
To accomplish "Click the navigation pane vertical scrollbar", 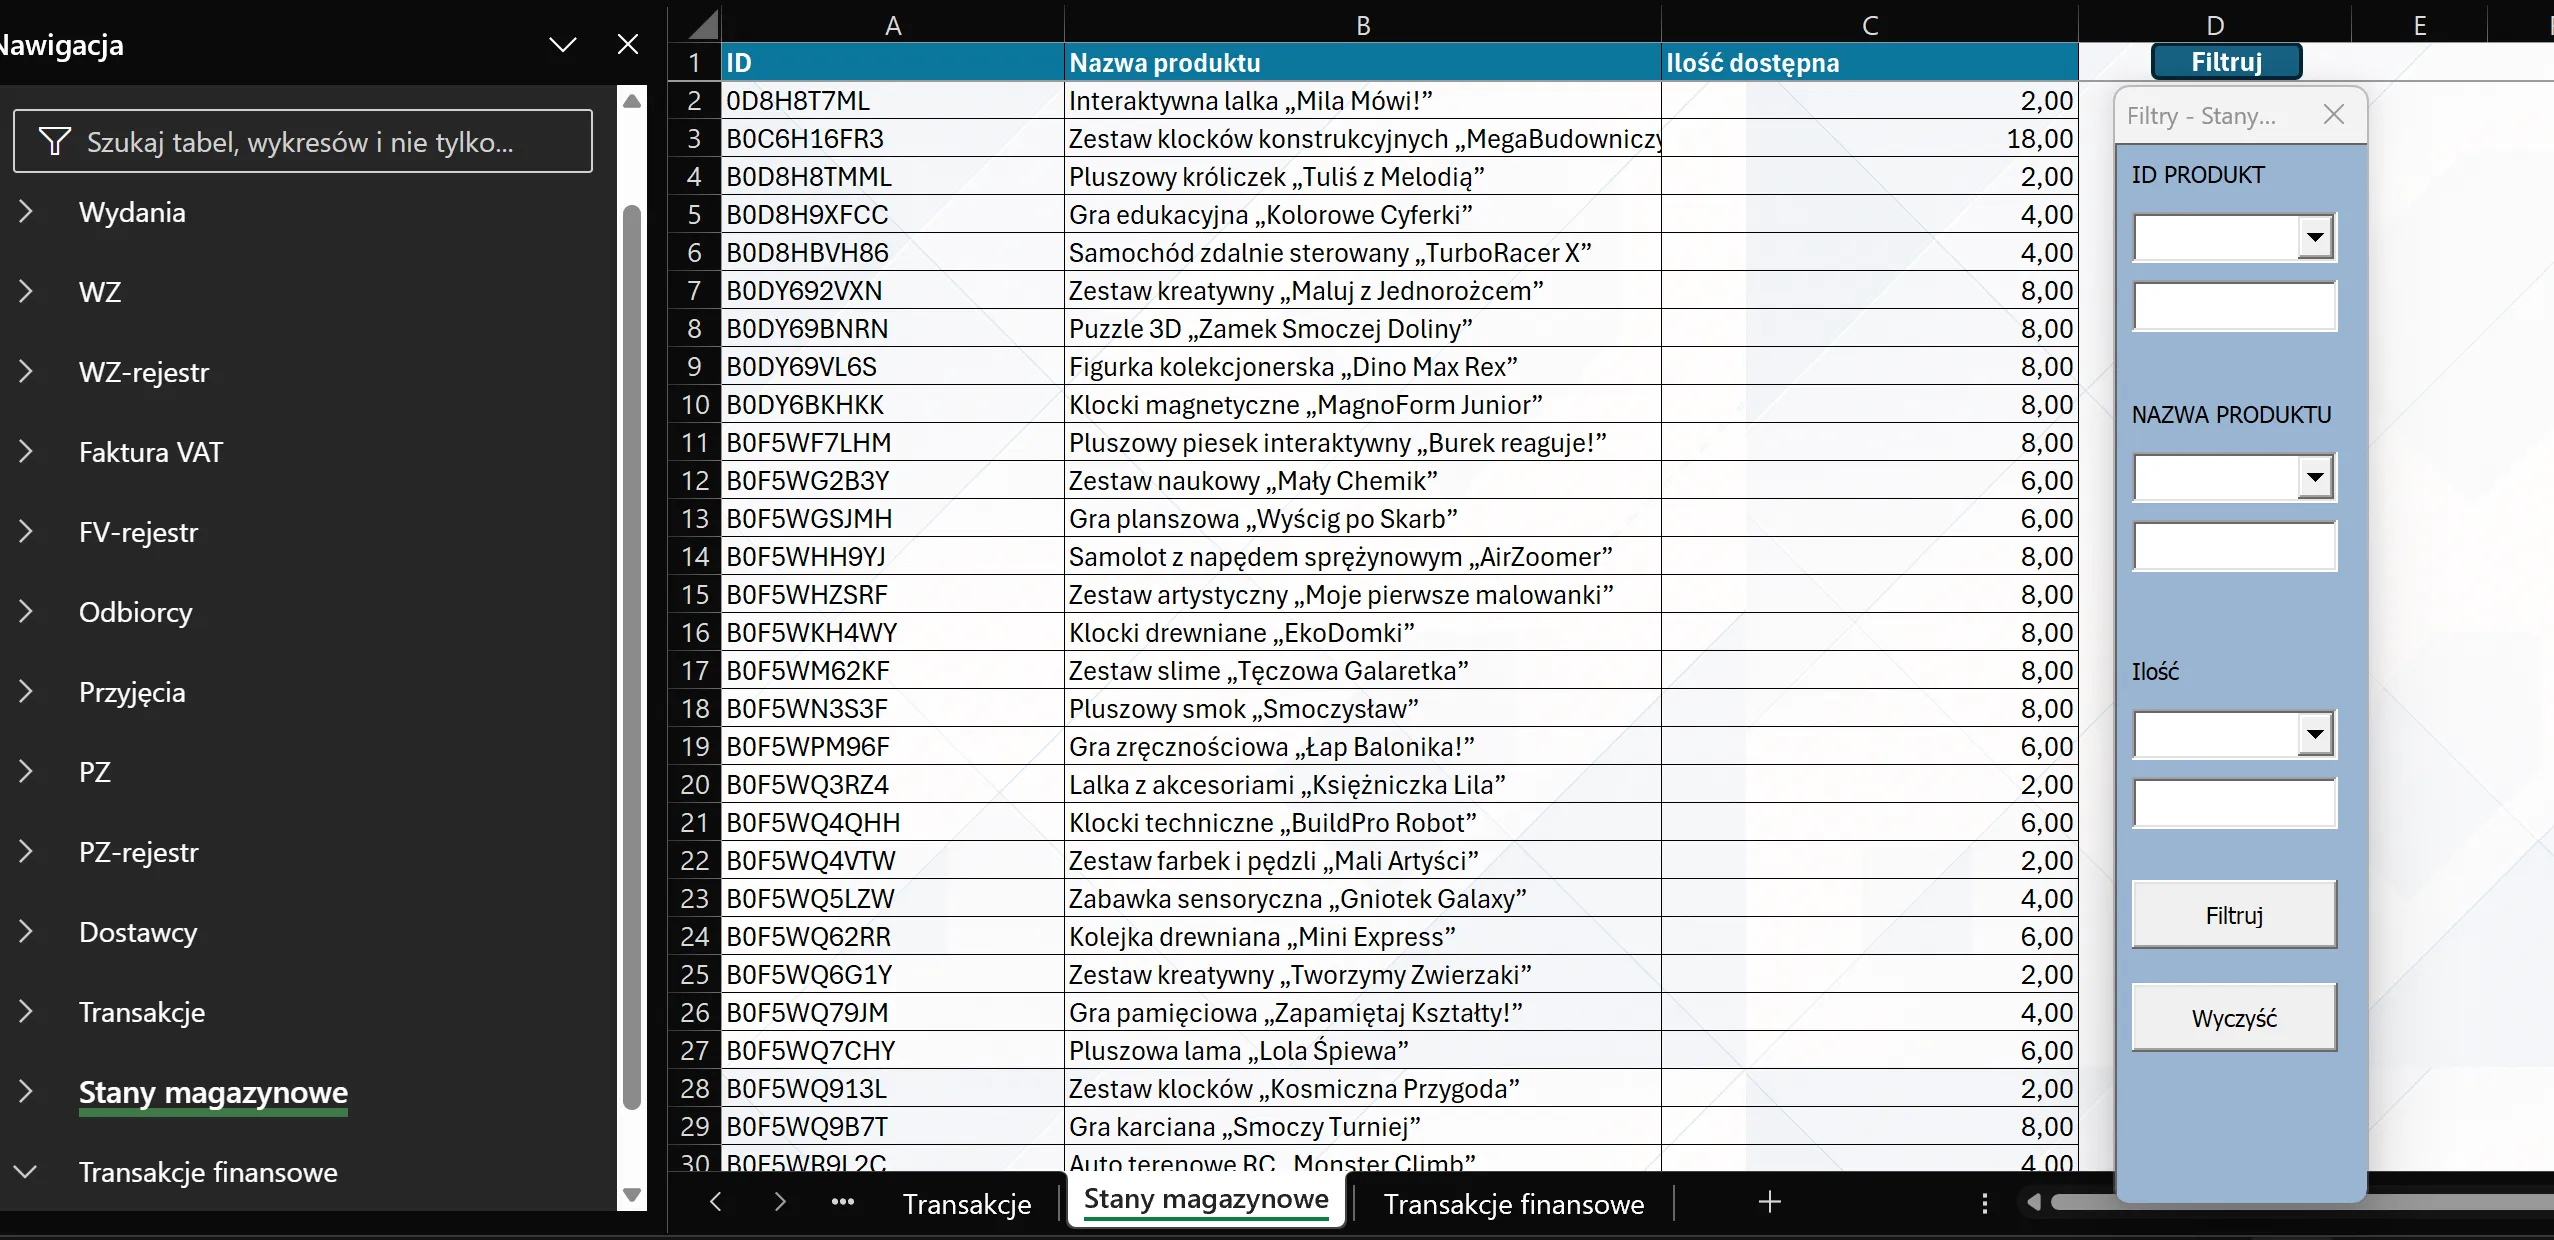I will click(x=632, y=655).
